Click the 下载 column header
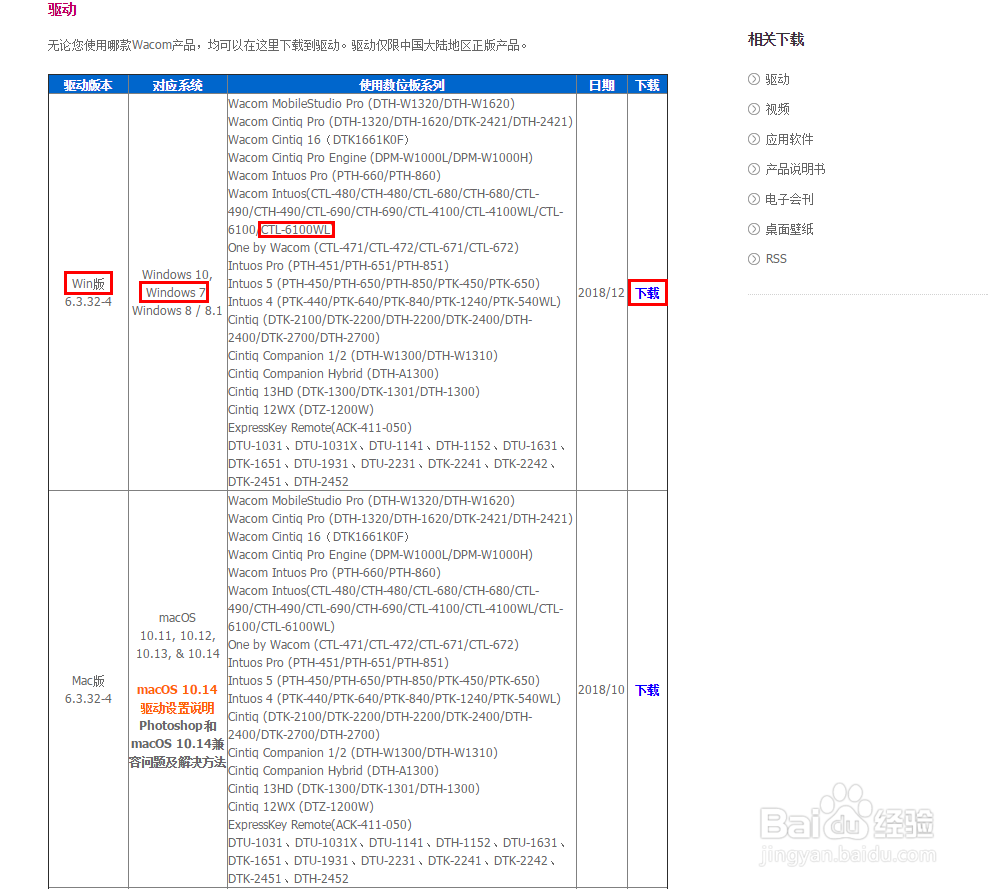The image size is (990, 889). [647, 85]
